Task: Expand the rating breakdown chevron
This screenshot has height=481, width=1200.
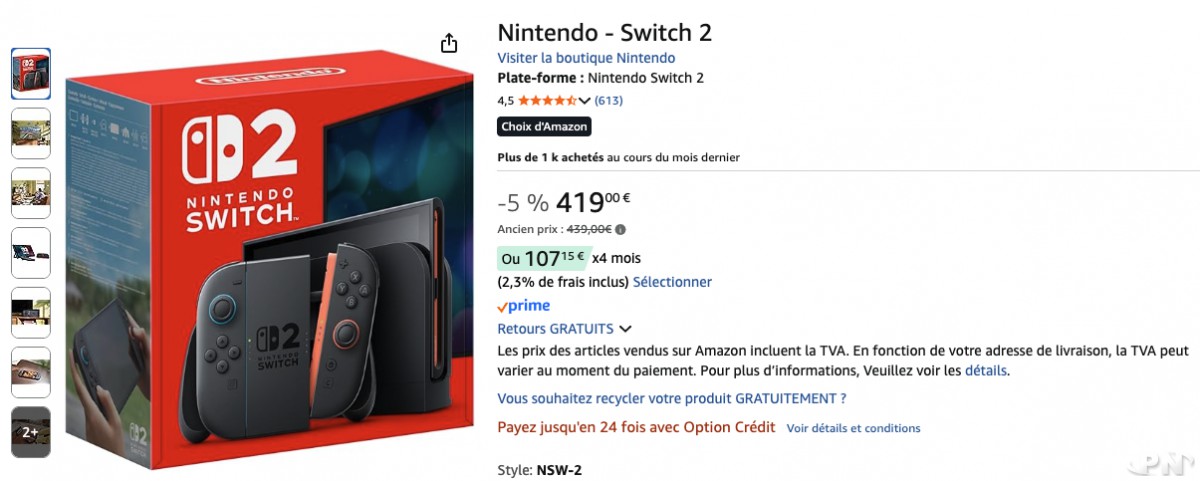Action: click(x=585, y=100)
